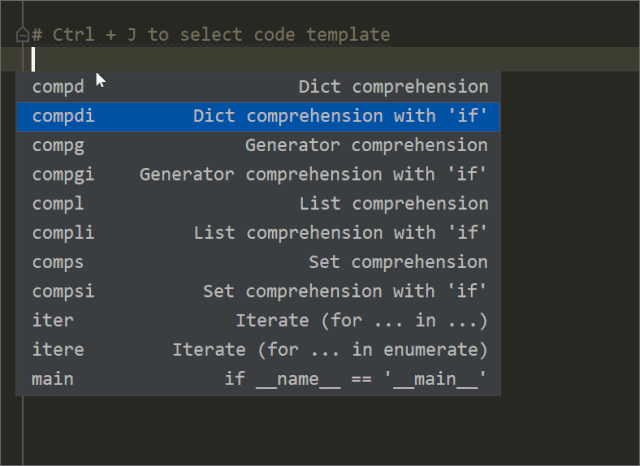Insert the iter Iterate for-in template

(258, 321)
